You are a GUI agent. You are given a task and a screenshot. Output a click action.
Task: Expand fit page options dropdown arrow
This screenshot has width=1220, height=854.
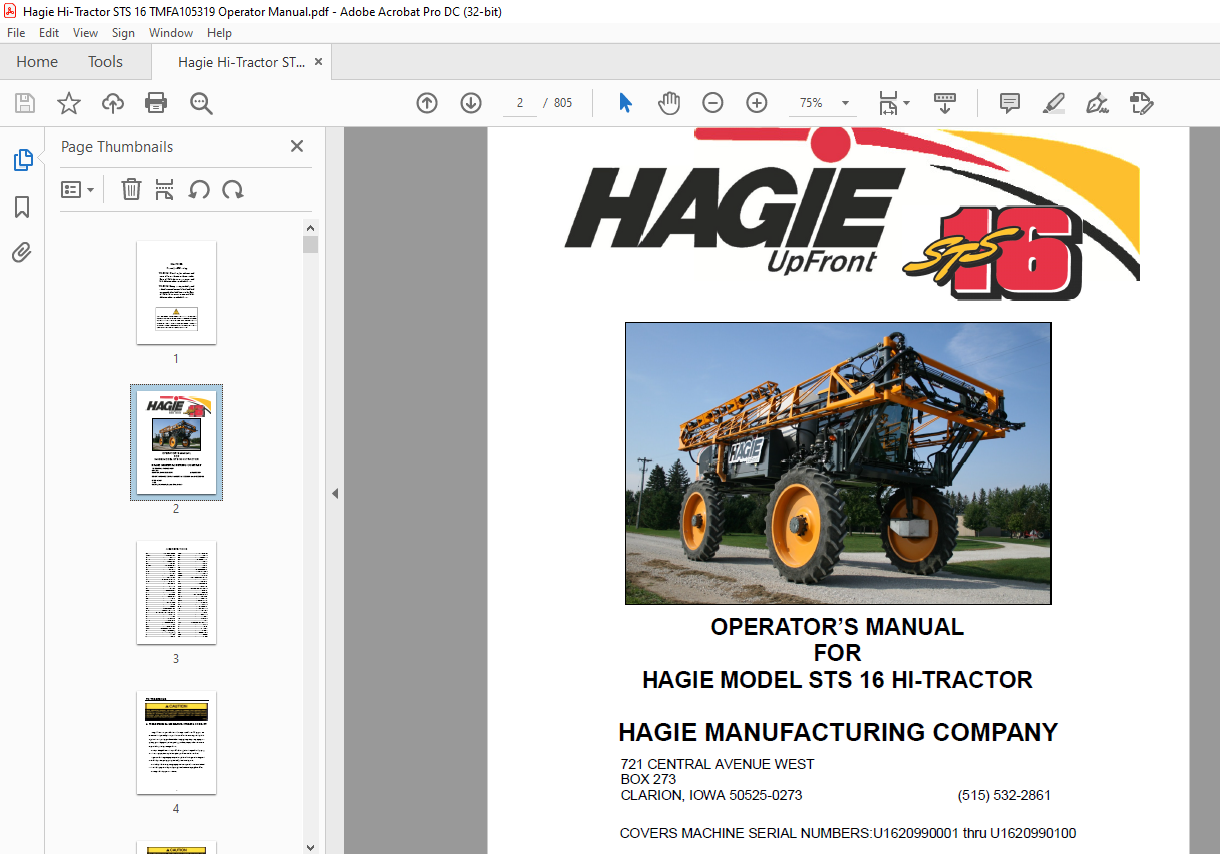pyautogui.click(x=906, y=103)
